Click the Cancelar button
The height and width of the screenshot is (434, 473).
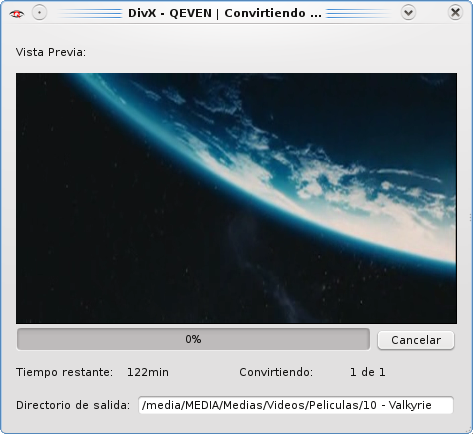416,340
